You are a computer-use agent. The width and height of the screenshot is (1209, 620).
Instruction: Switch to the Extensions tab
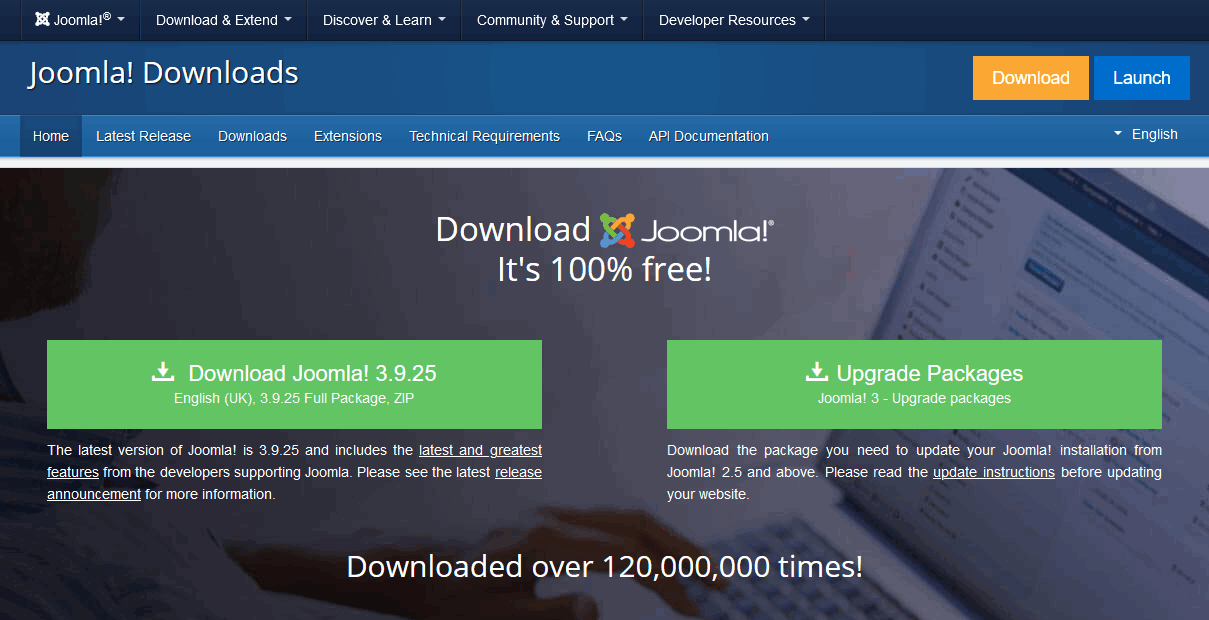pos(348,136)
